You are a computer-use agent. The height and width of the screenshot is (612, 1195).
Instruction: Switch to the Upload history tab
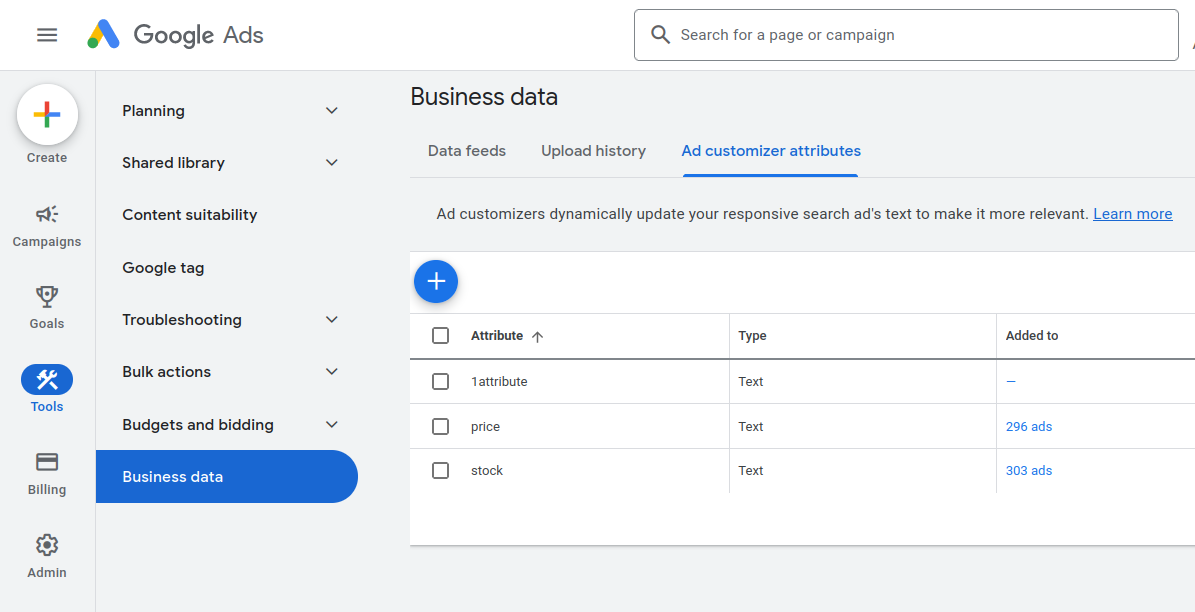coord(593,151)
